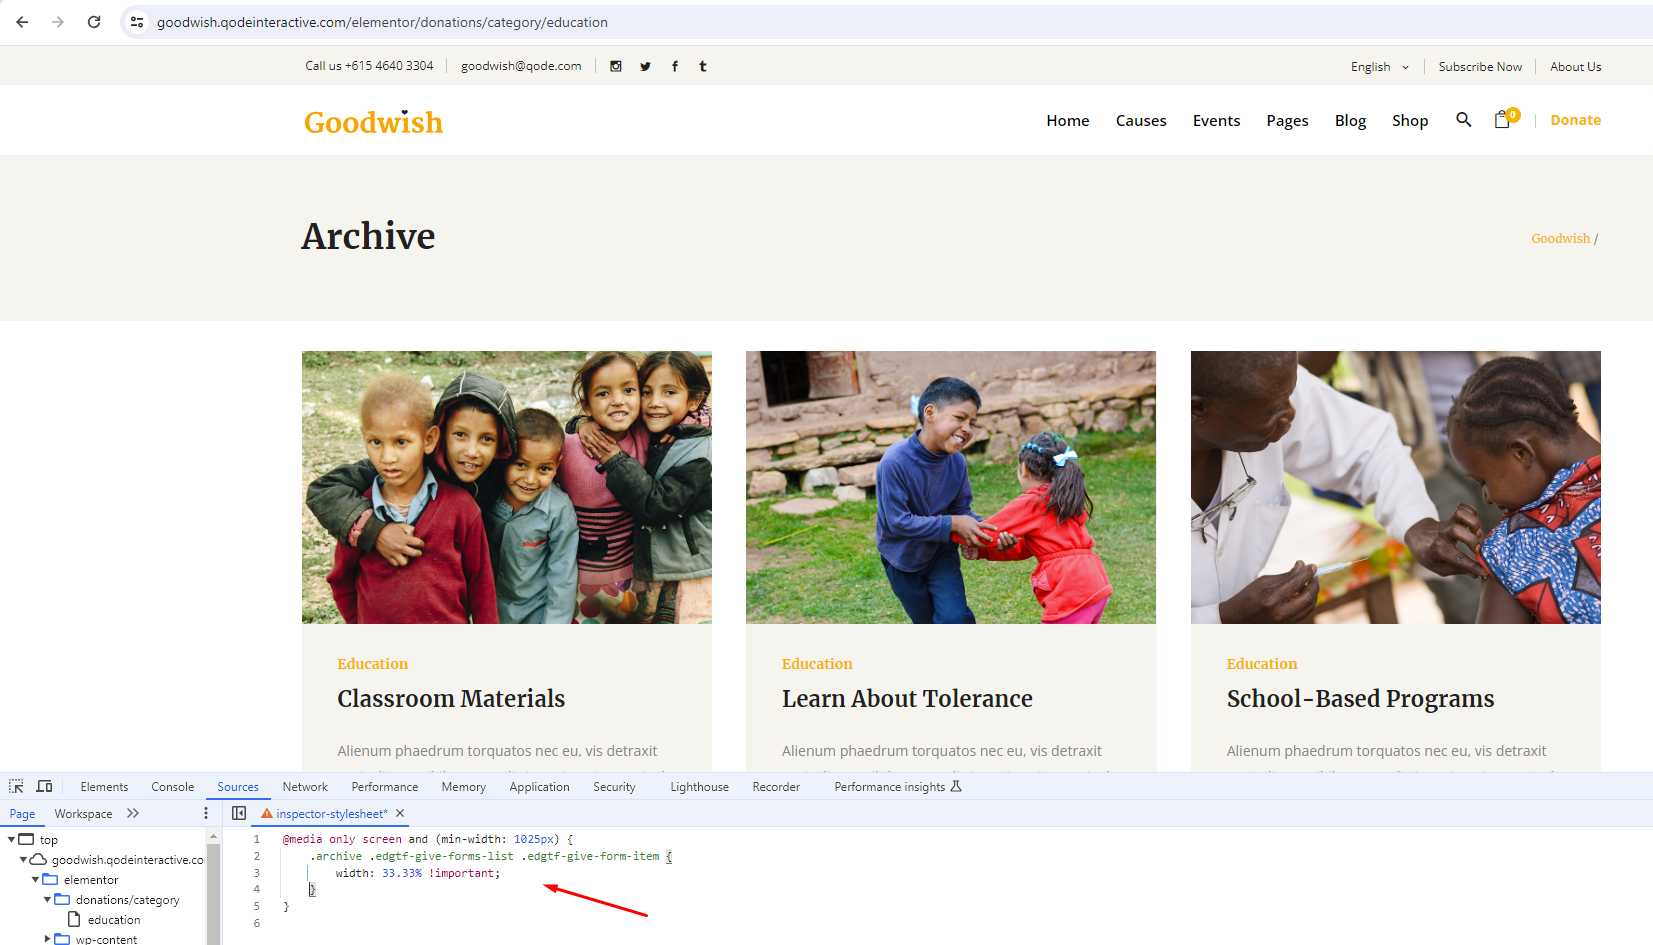Toggle the navigator sidebar panel
Screen dimensions: 1653x945
click(239, 814)
